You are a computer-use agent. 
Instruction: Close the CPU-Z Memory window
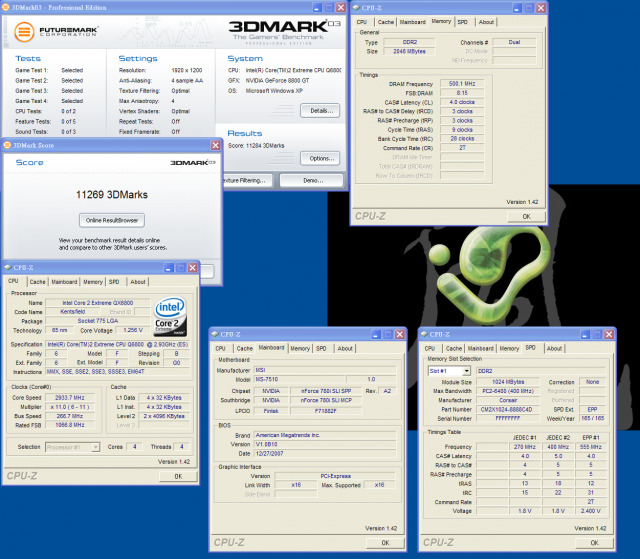click(541, 8)
